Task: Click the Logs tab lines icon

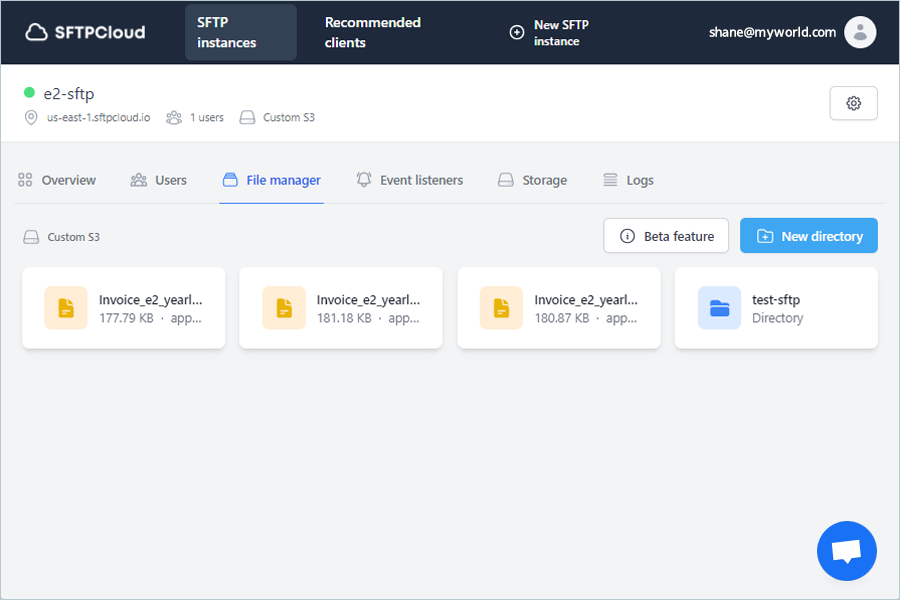Action: pyautogui.click(x=610, y=180)
